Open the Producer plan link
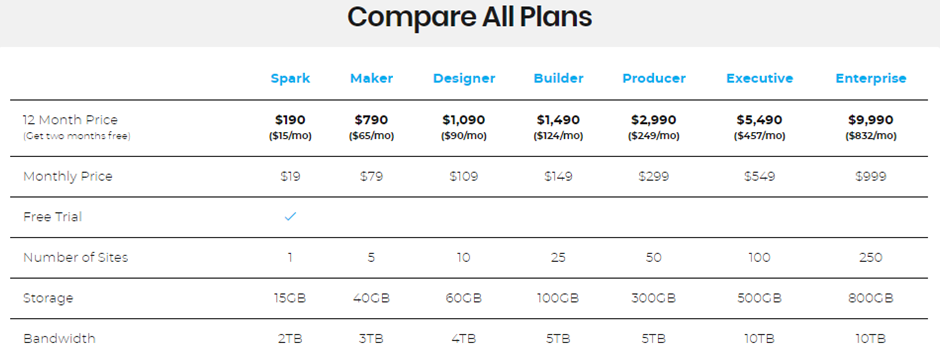This screenshot has width=940, height=363. (653, 78)
